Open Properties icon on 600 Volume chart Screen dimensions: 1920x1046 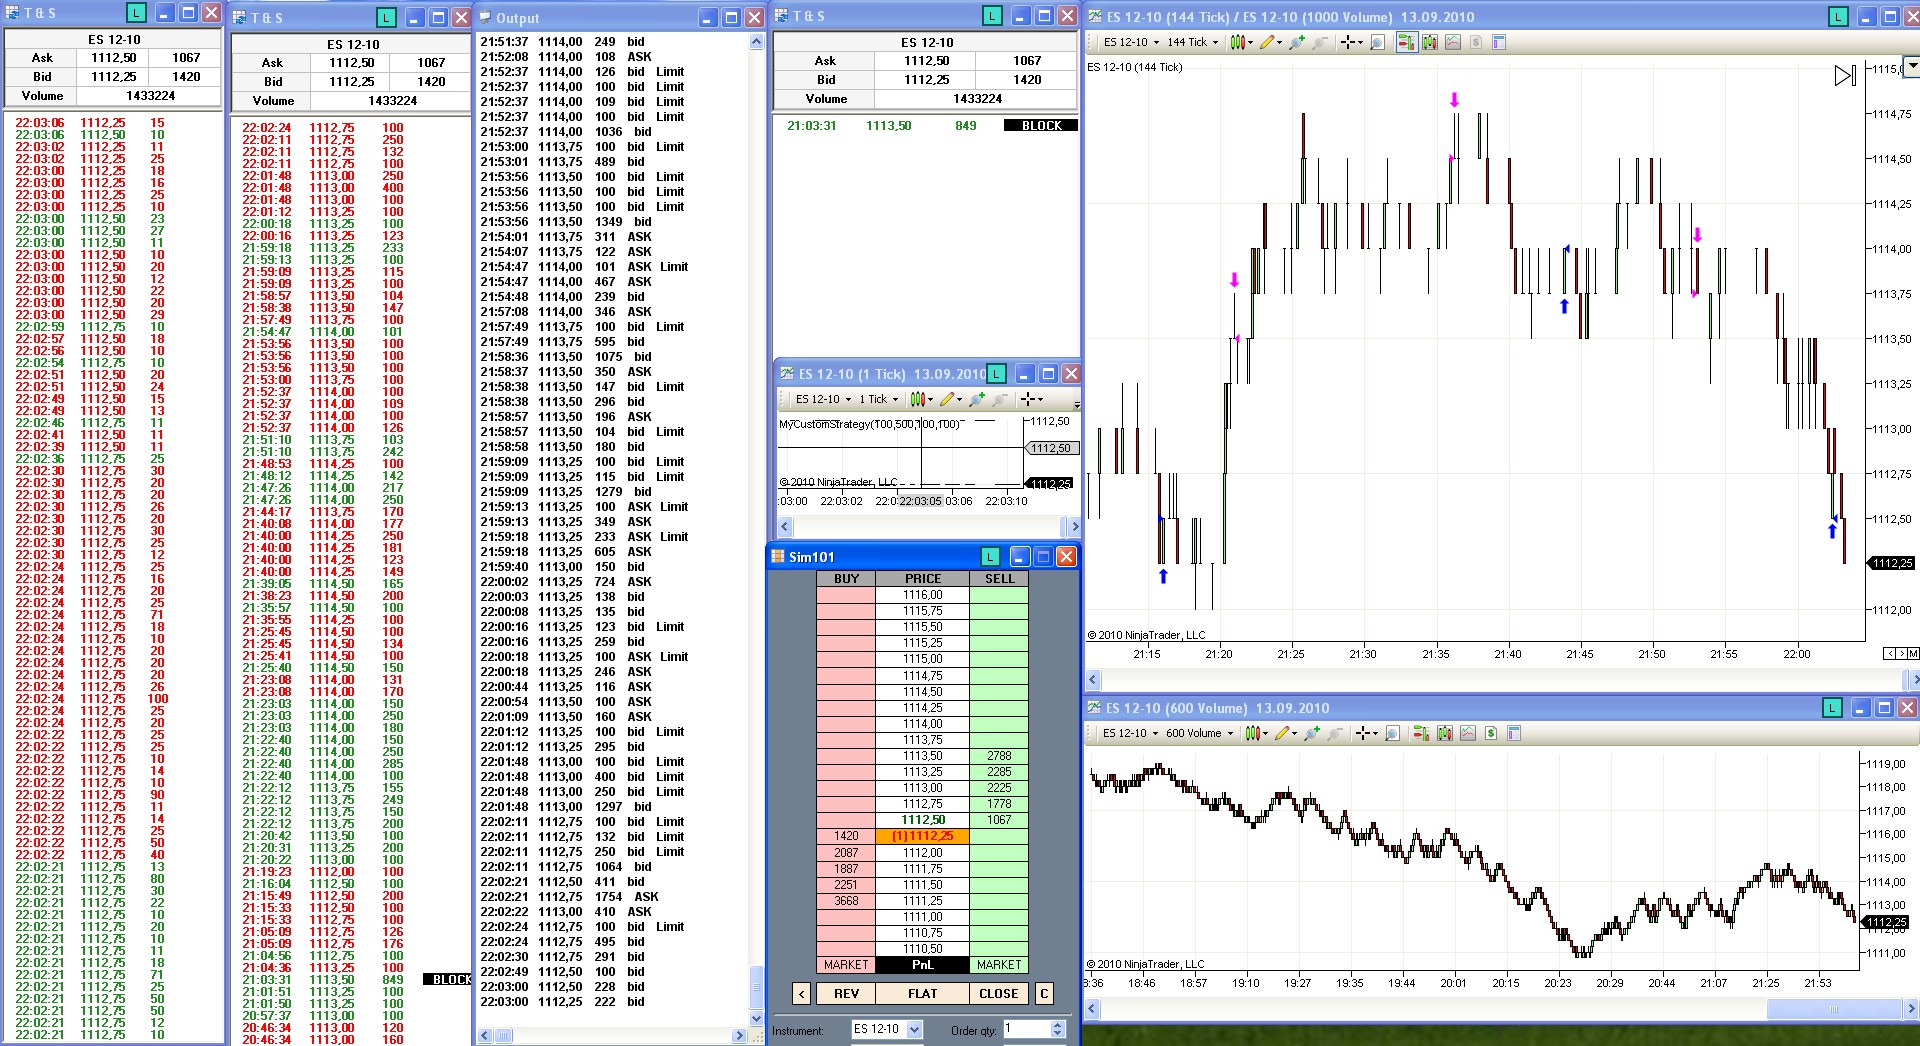[x=1513, y=733]
